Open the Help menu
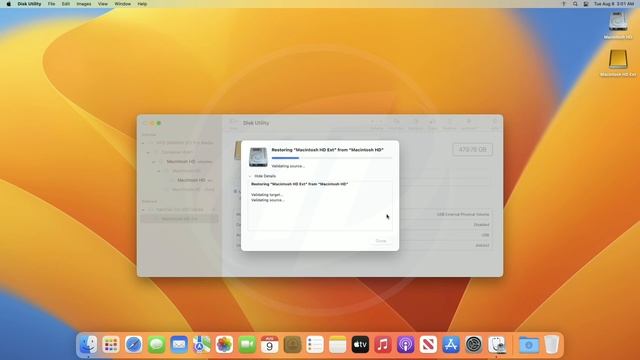 [x=142, y=4]
